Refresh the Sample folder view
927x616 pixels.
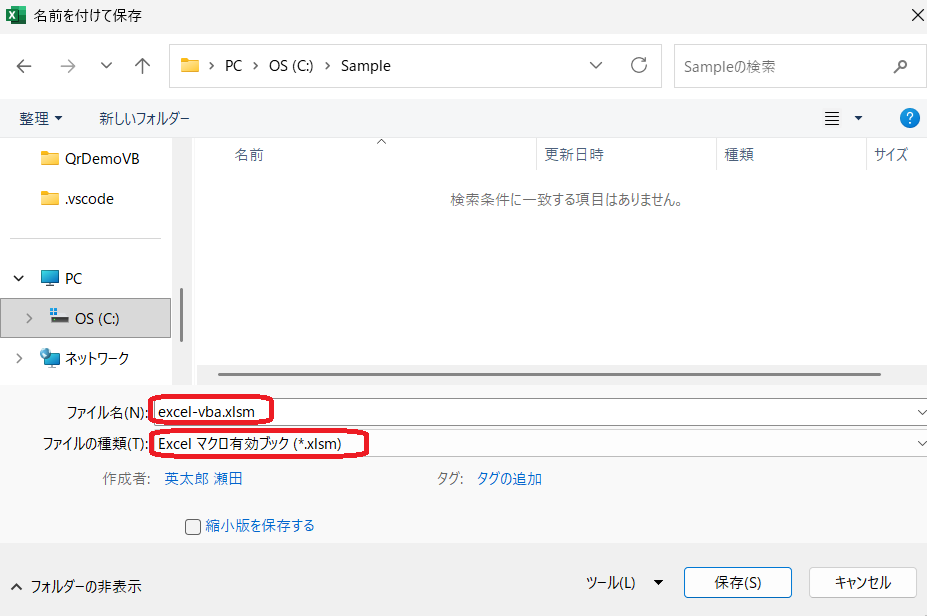click(639, 66)
